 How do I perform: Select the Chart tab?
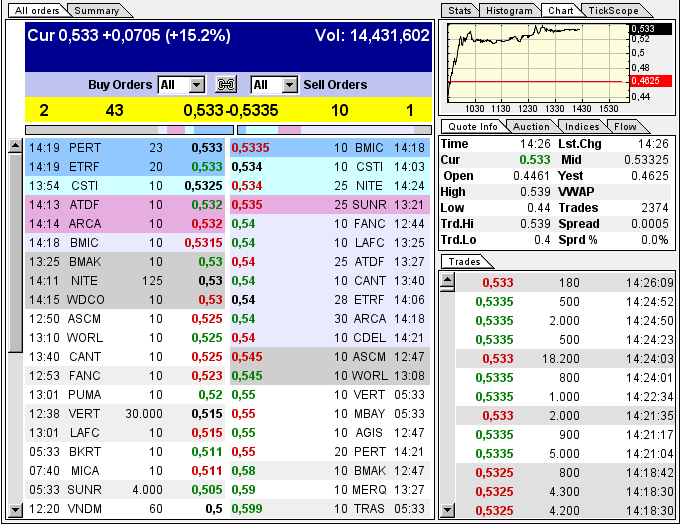(560, 11)
